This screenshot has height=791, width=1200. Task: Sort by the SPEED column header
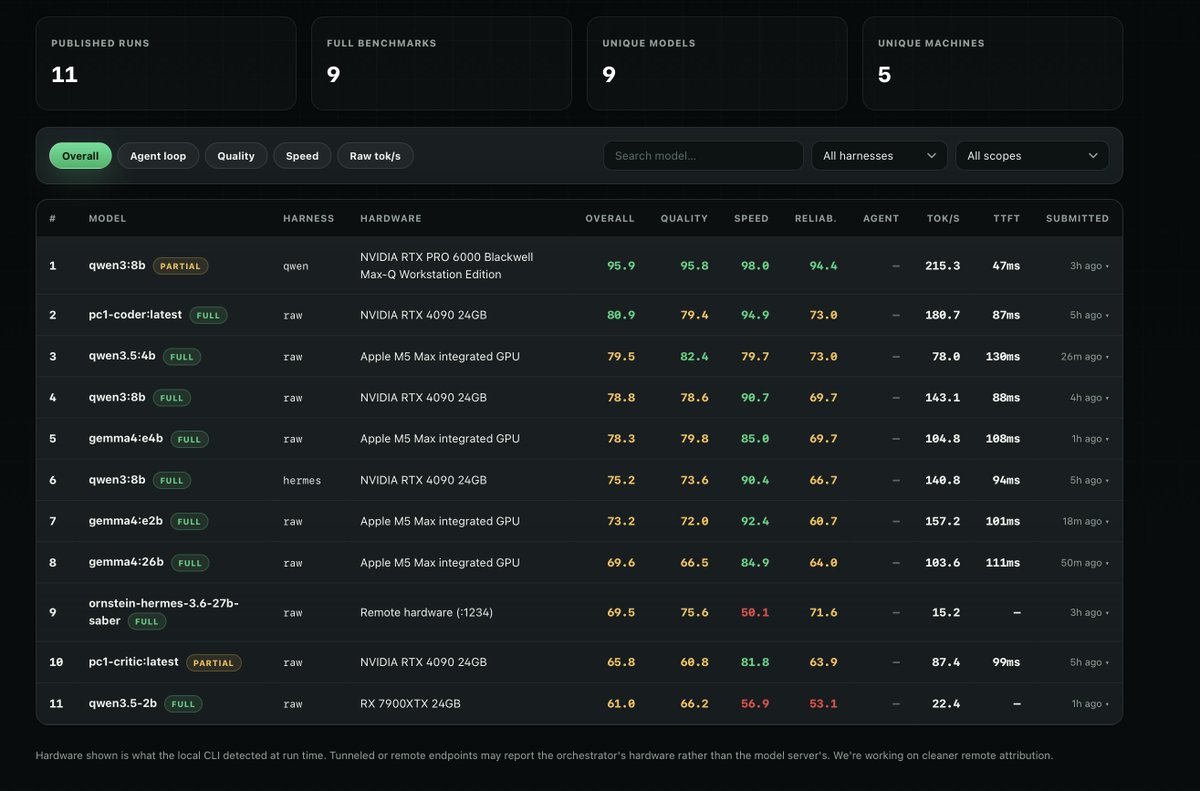pyautogui.click(x=751, y=218)
